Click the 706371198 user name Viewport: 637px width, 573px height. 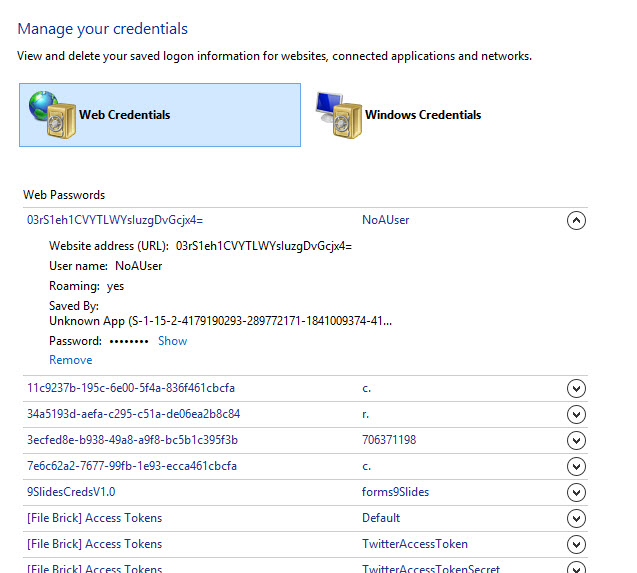click(389, 440)
